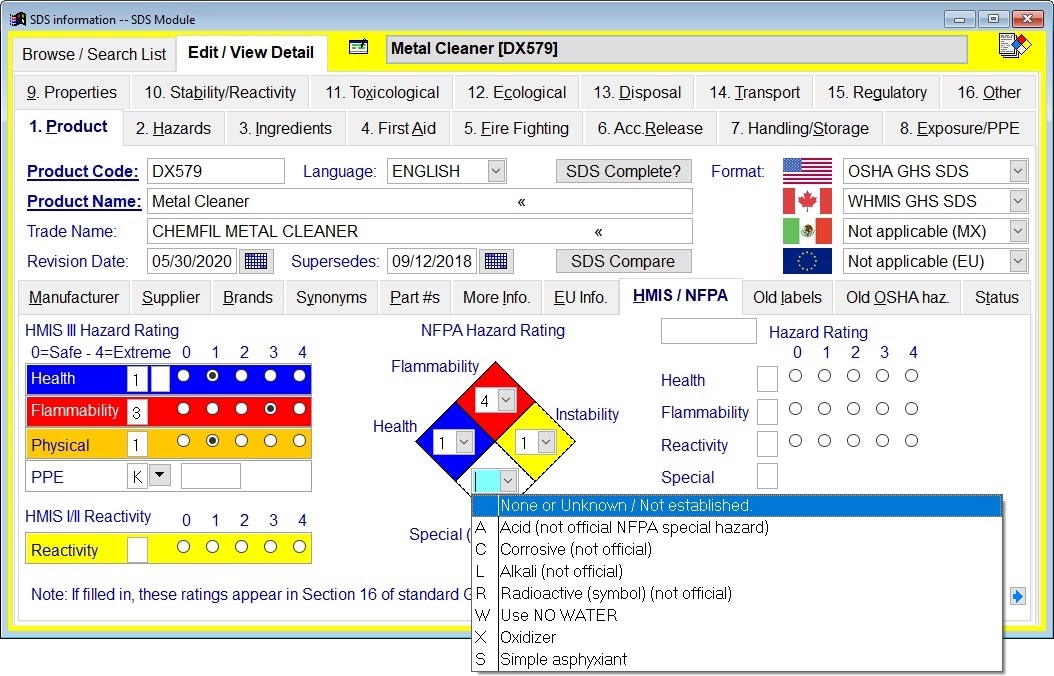Image resolution: width=1054 pixels, height=676 pixels.
Task: Open the Old labels sub-tab
Action: click(787, 297)
